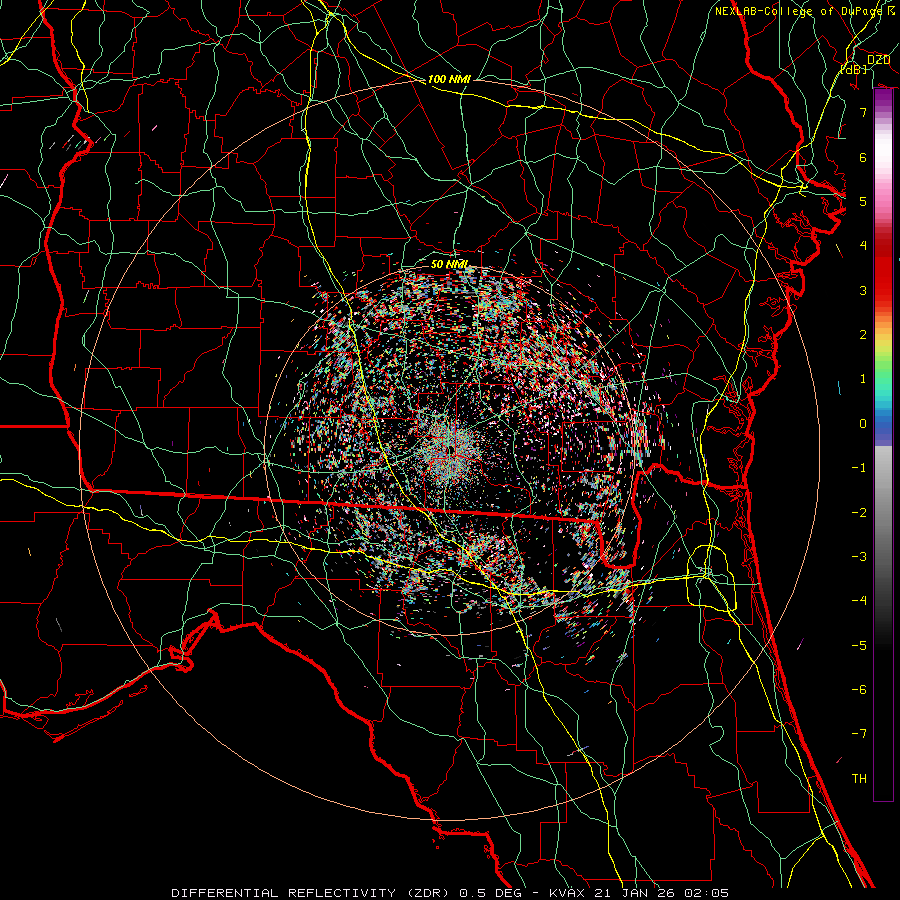Image resolution: width=900 pixels, height=900 pixels.
Task: Click the "5" value on color scale
Action: pyautogui.click(x=863, y=201)
